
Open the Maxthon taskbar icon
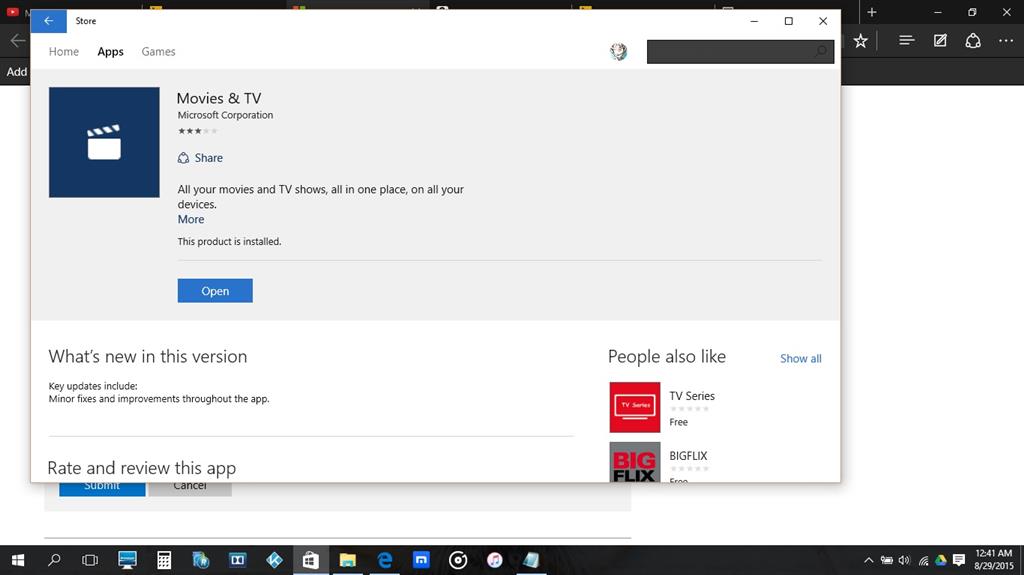(421, 560)
